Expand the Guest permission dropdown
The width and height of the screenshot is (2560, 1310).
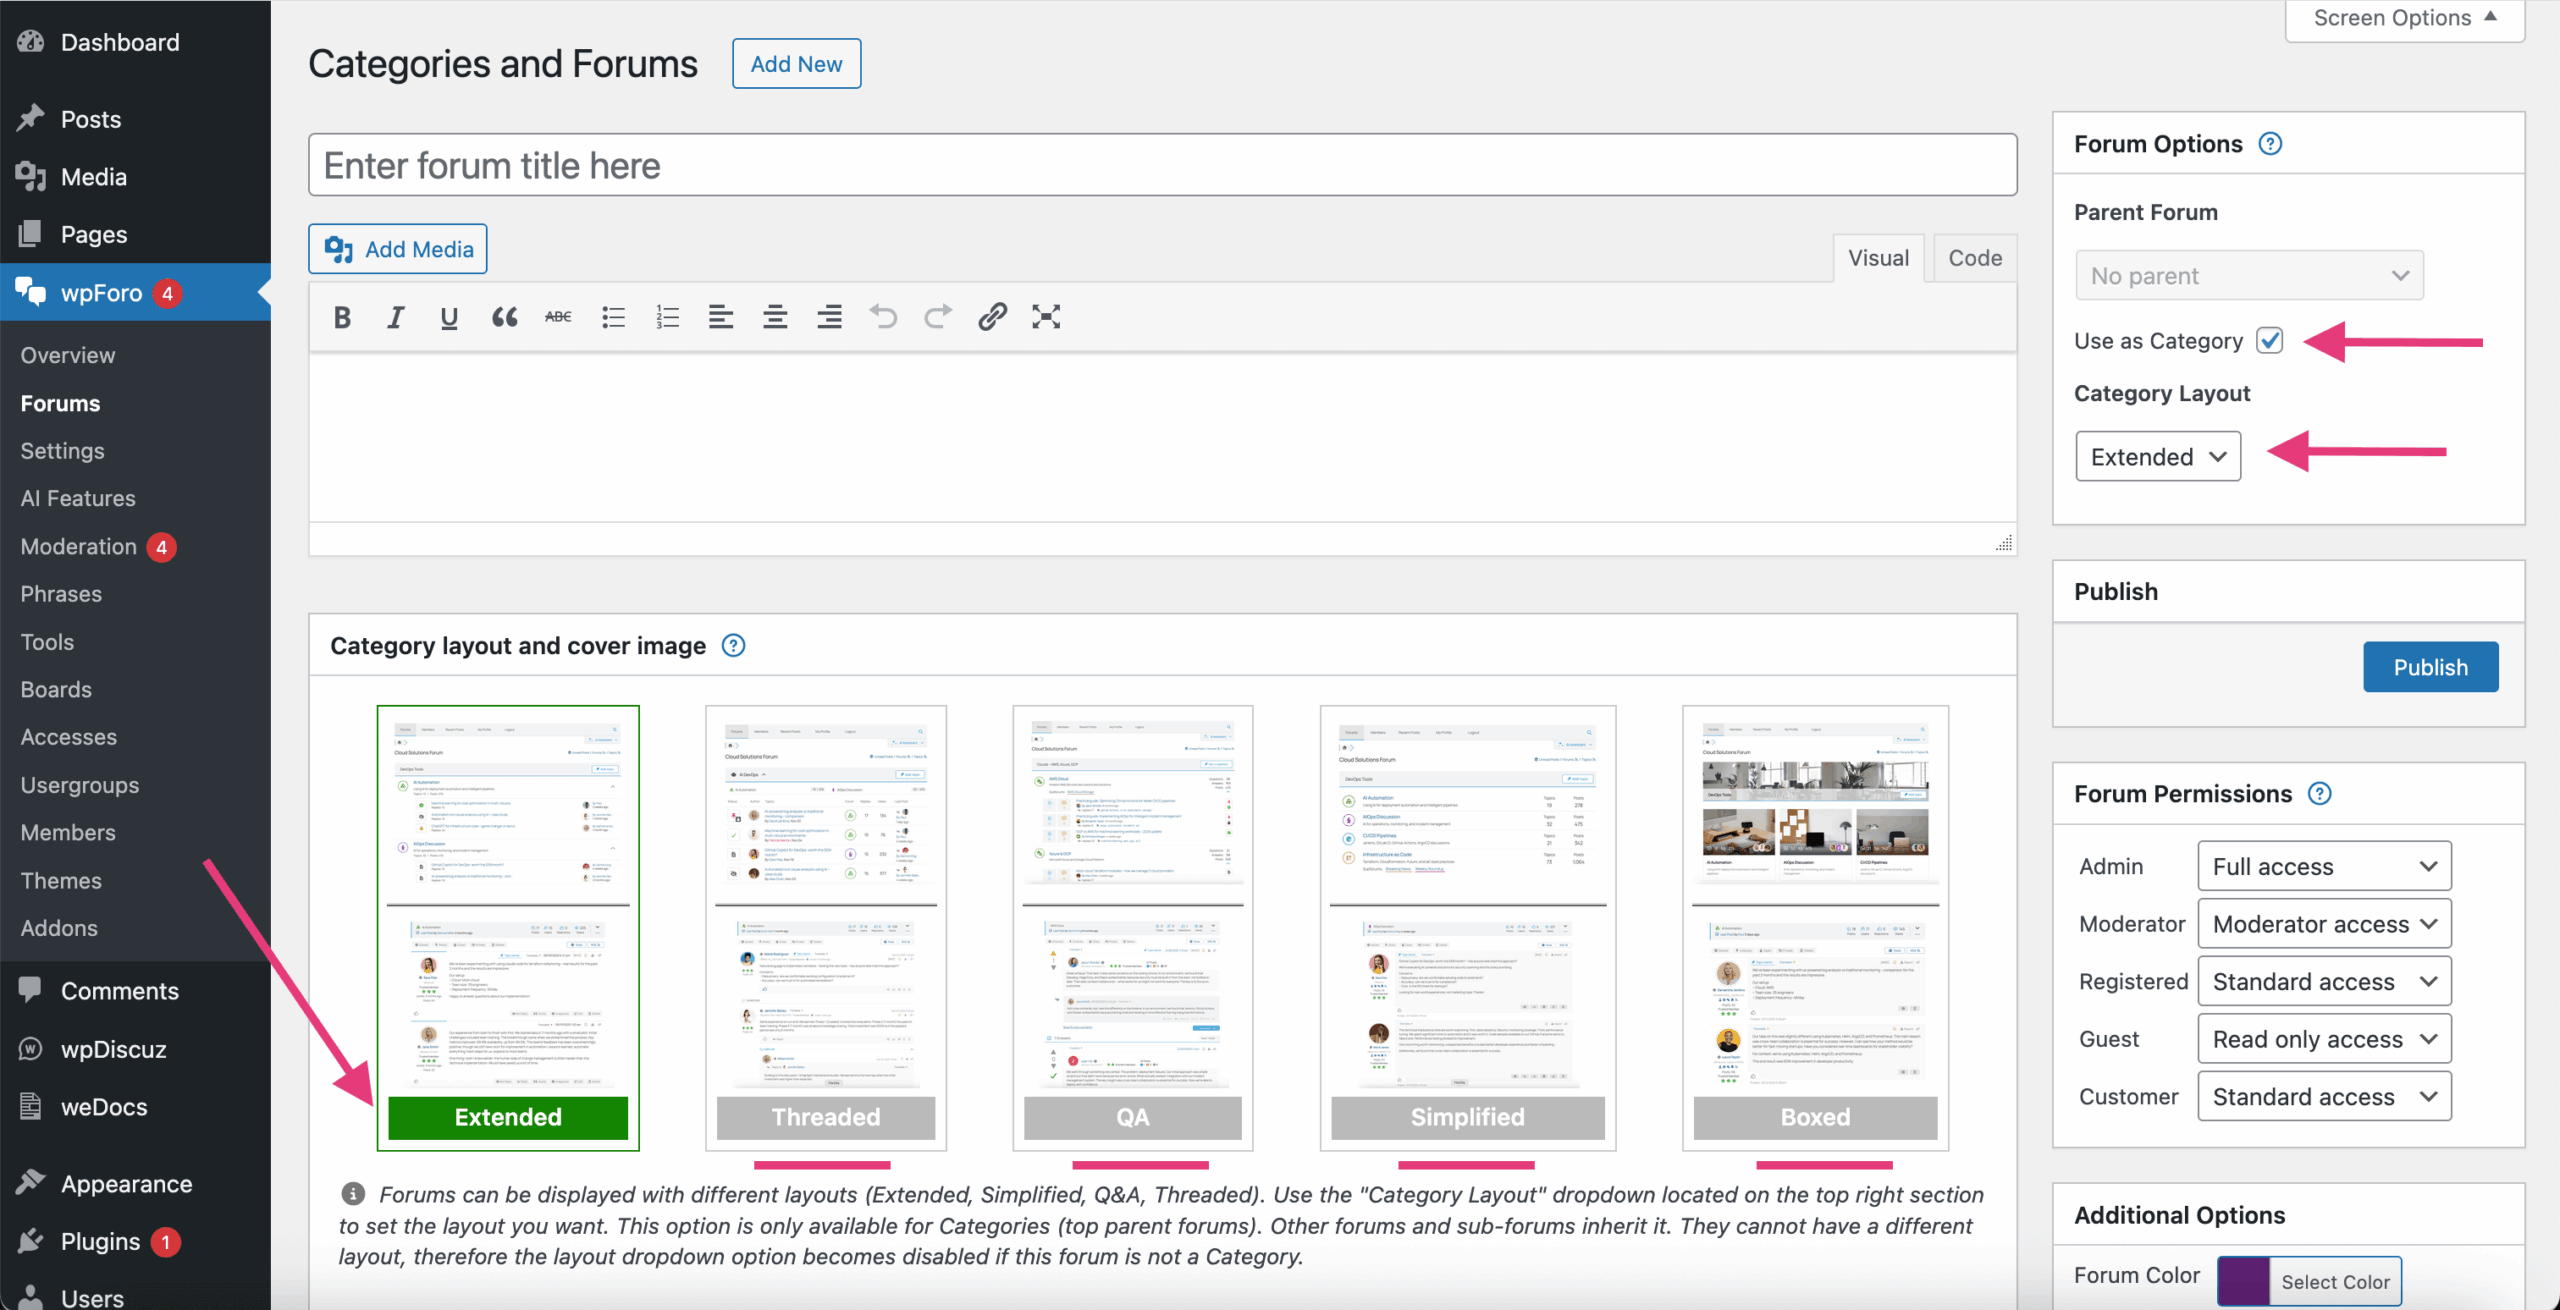(2324, 1039)
